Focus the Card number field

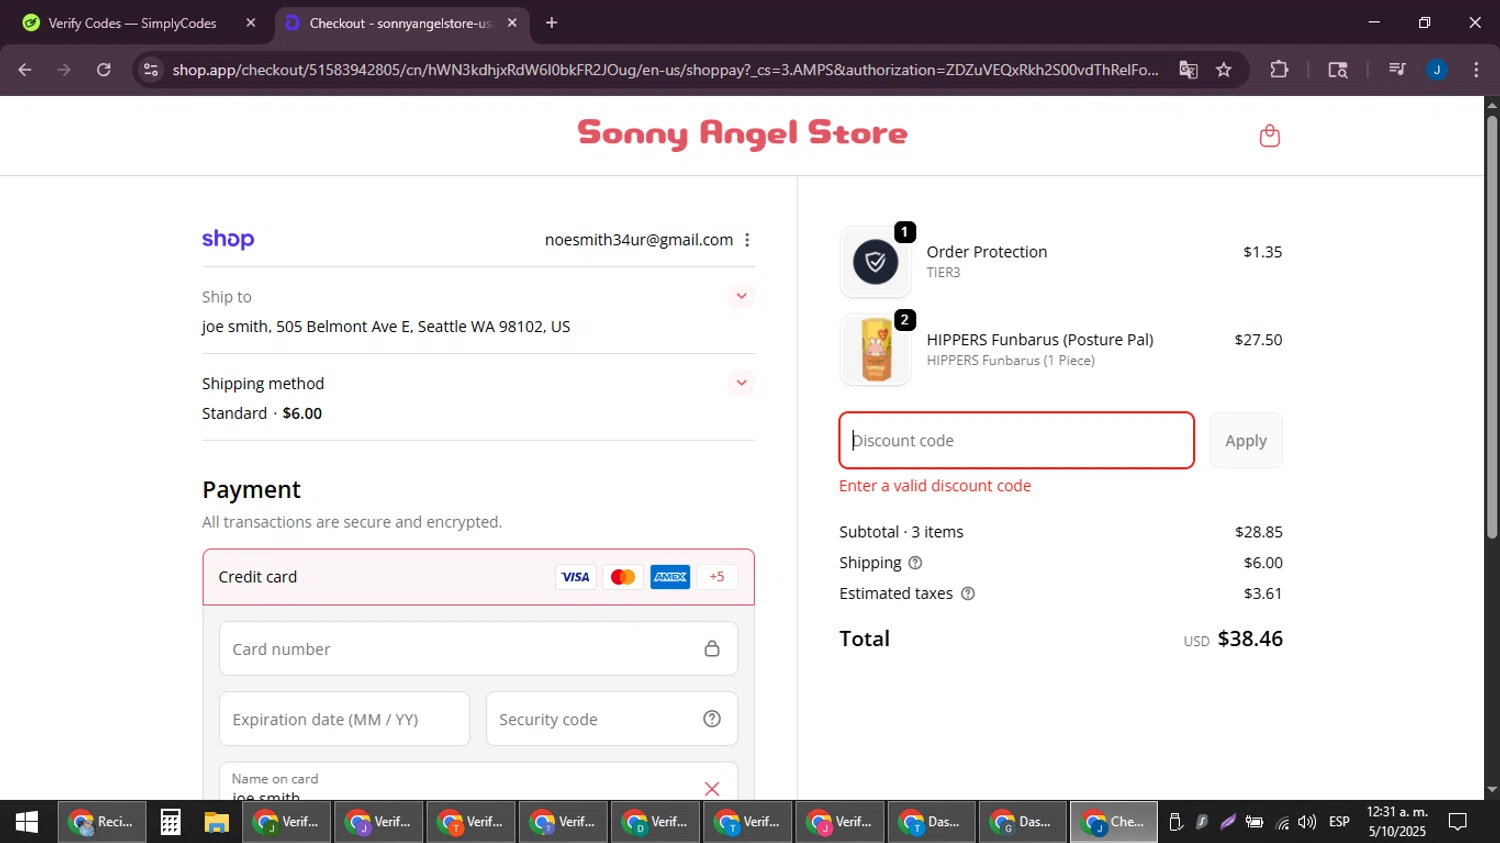[x=478, y=649]
